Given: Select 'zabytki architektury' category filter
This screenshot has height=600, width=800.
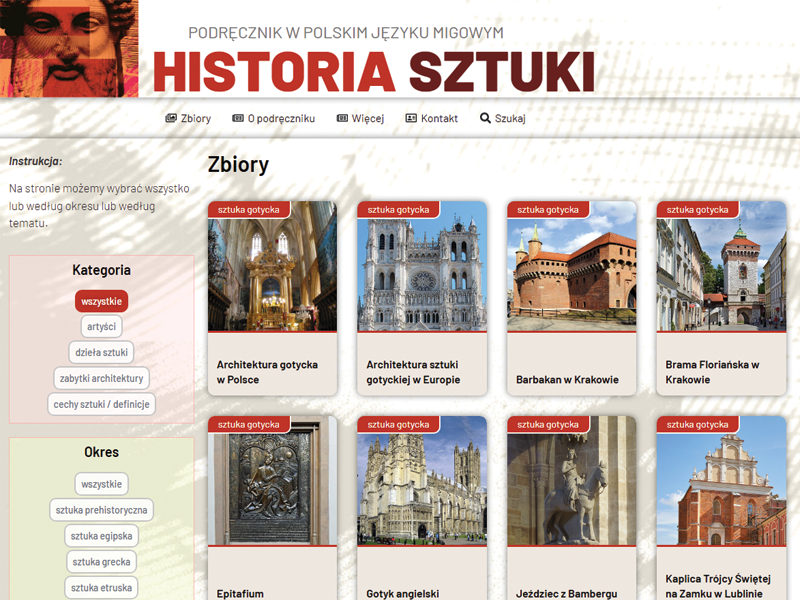Looking at the screenshot, I should coord(102,379).
